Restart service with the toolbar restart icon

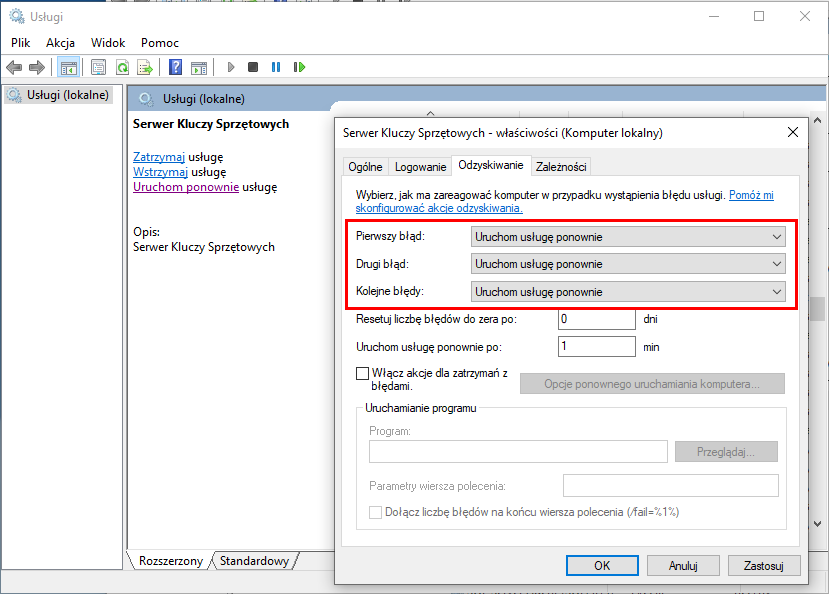tap(299, 67)
